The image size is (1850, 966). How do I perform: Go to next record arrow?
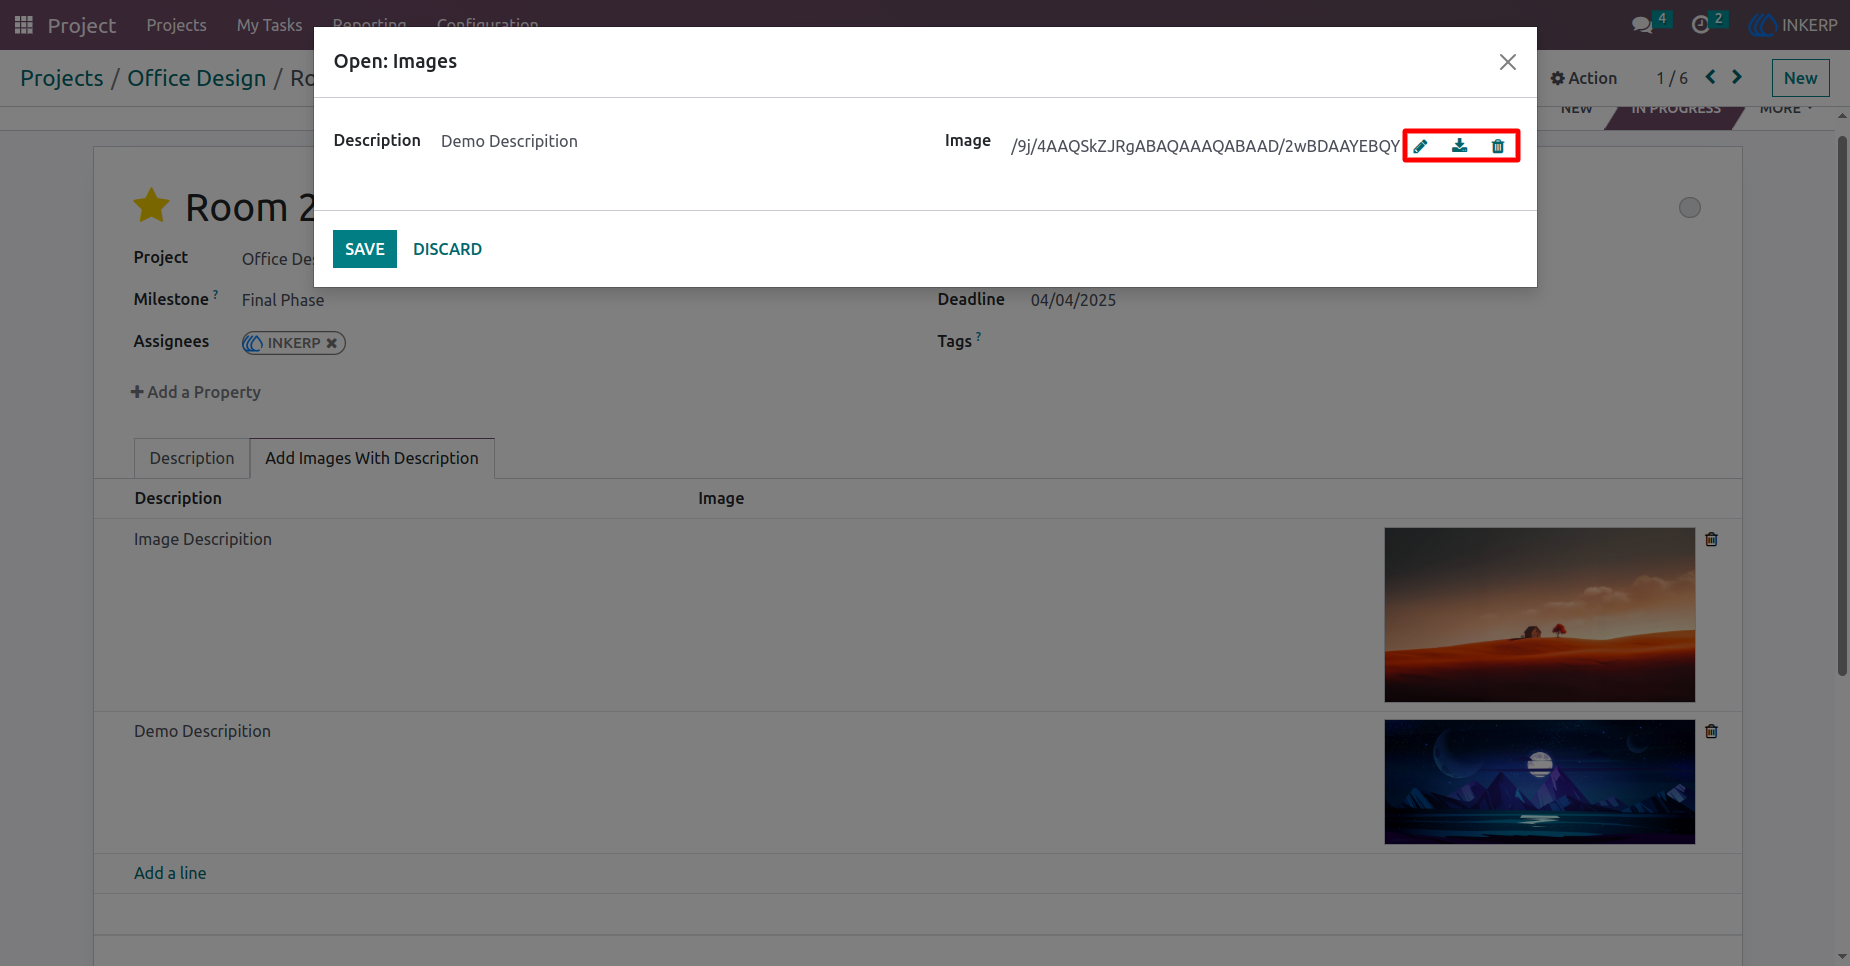[x=1737, y=77]
